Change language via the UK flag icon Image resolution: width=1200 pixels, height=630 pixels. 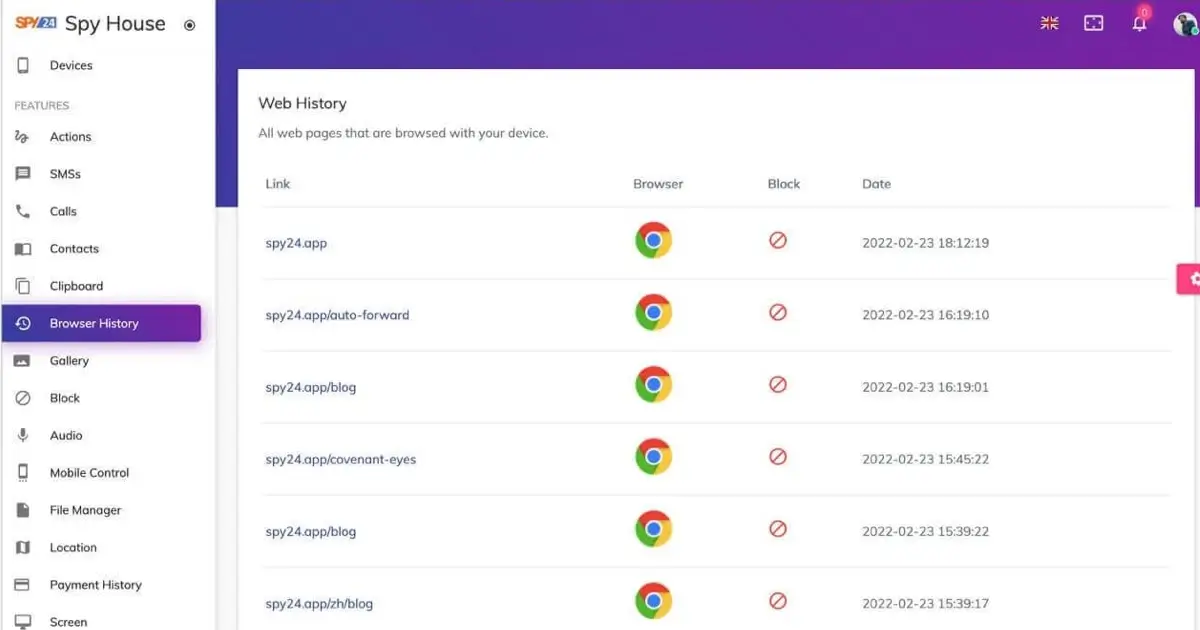coord(1049,23)
